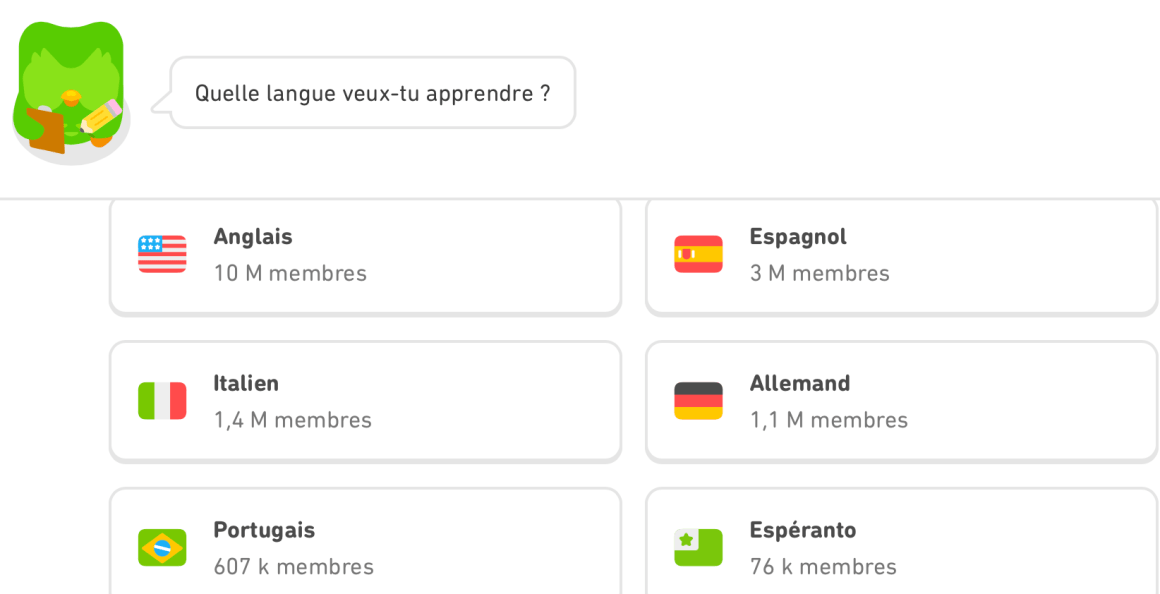Click the "3 M membres" label
Image resolution: width=1160 pixels, height=594 pixels.
(x=819, y=273)
